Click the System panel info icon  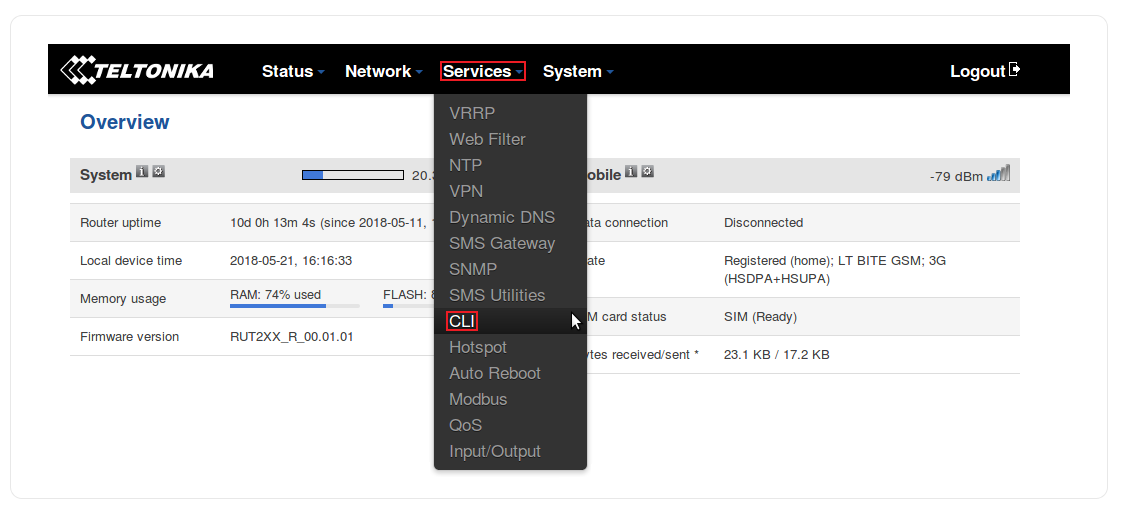click(142, 172)
